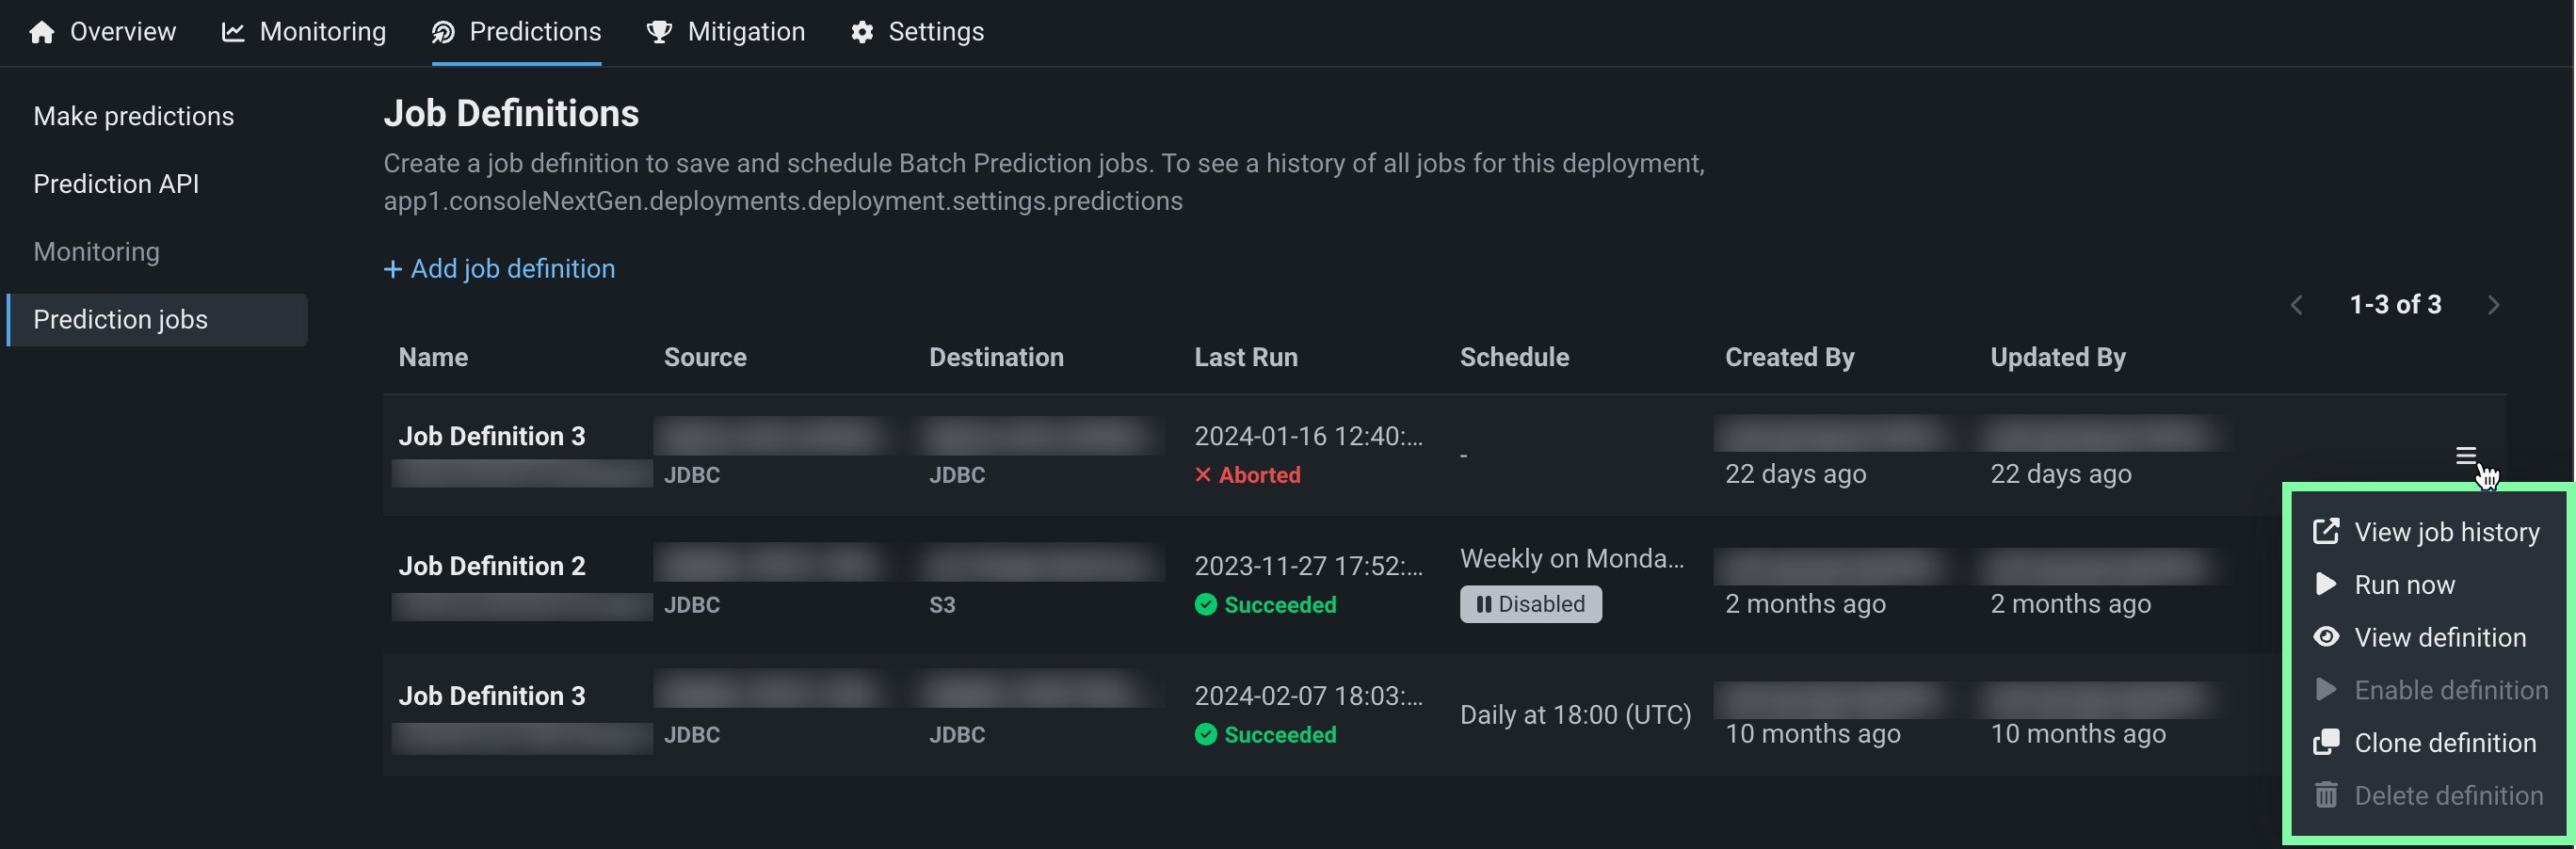The height and width of the screenshot is (849, 2576).
Task: Click the Monitoring chart icon in top bar
Action: (233, 33)
